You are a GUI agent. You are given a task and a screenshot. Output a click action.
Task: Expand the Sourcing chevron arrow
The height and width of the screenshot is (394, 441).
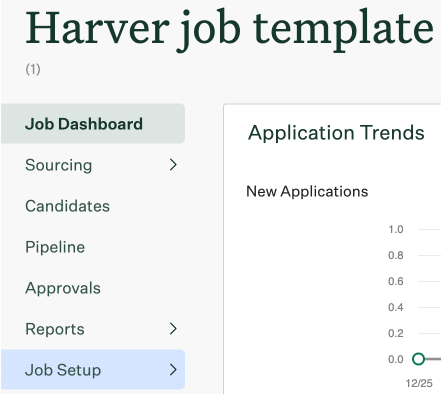pyautogui.click(x=173, y=165)
